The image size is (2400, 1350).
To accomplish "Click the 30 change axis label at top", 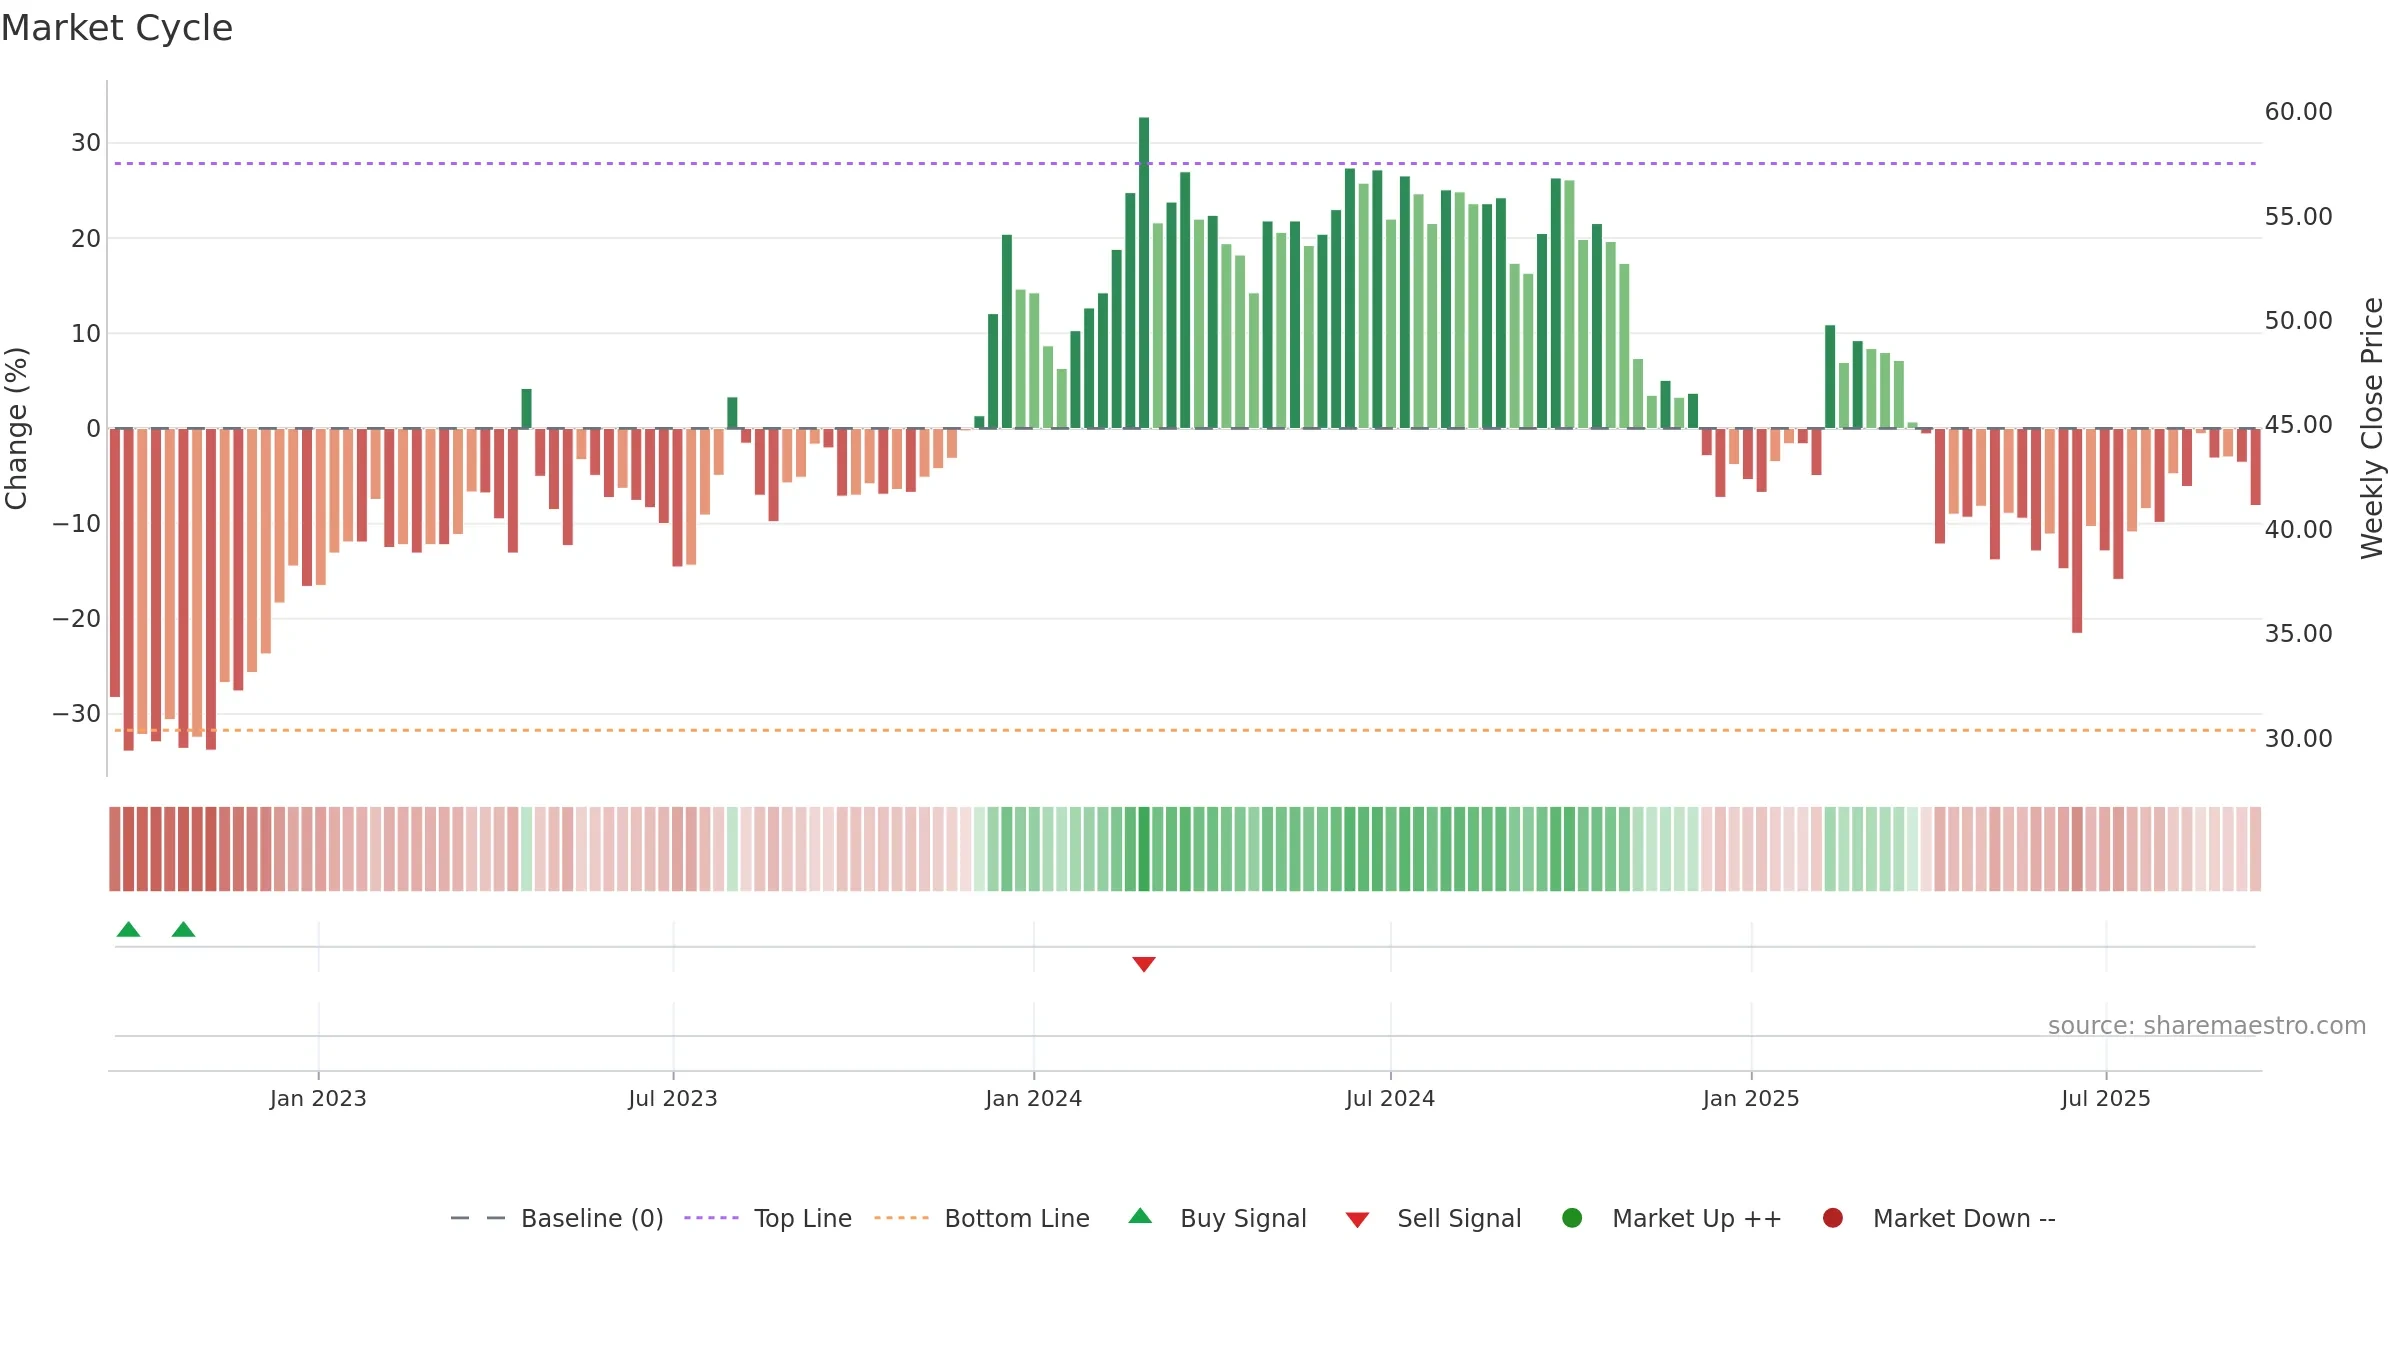I will pos(86,142).
